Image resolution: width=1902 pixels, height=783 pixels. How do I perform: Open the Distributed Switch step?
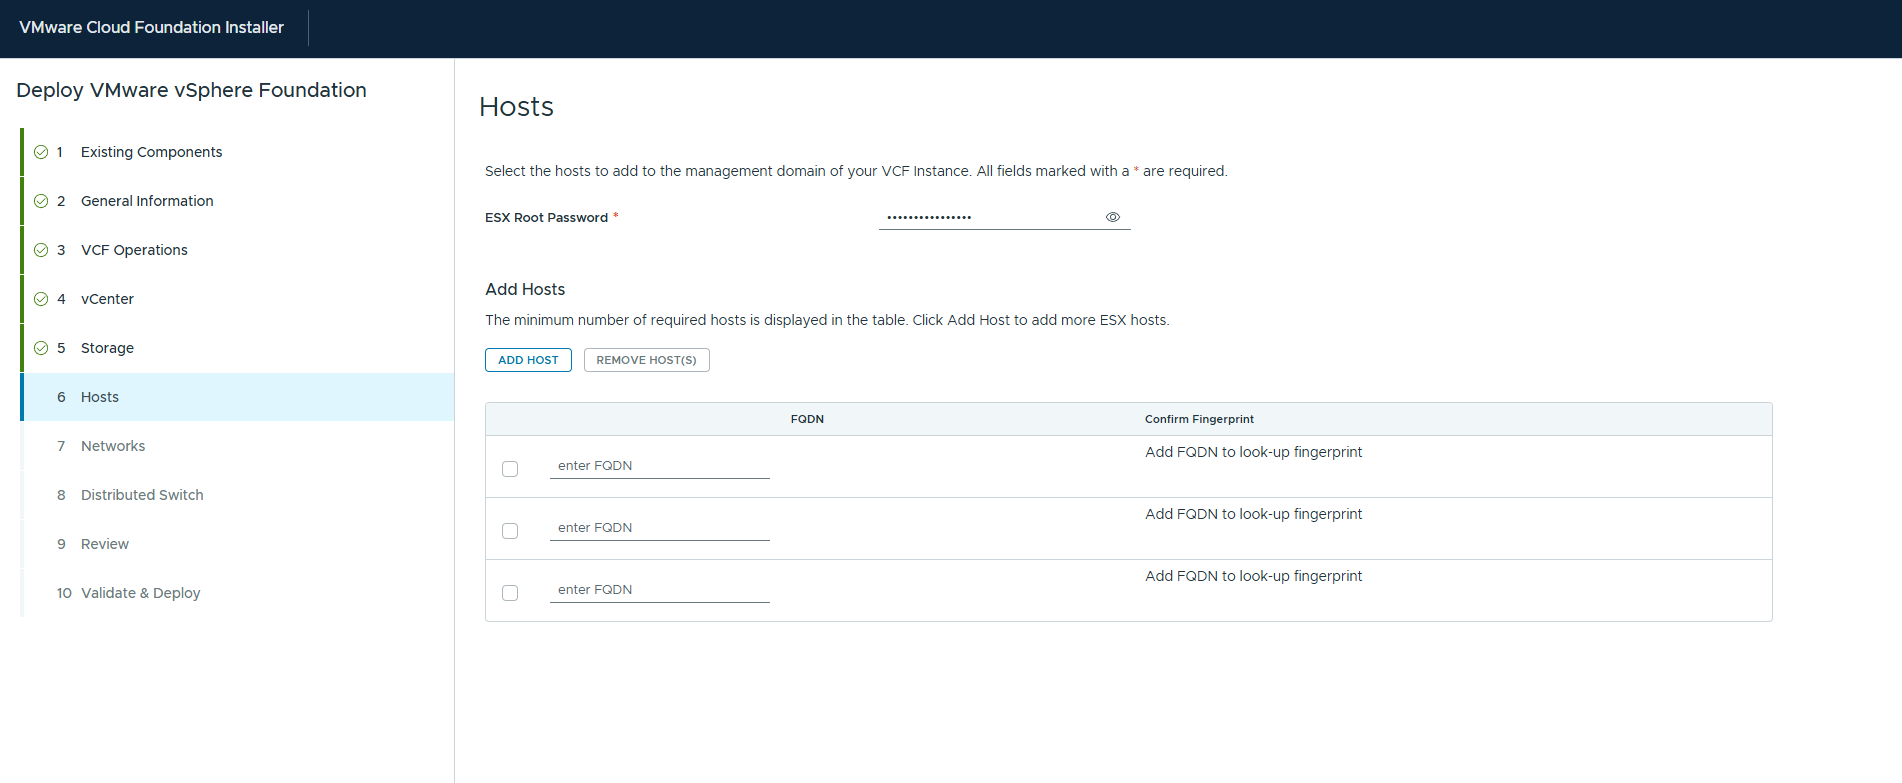142,495
